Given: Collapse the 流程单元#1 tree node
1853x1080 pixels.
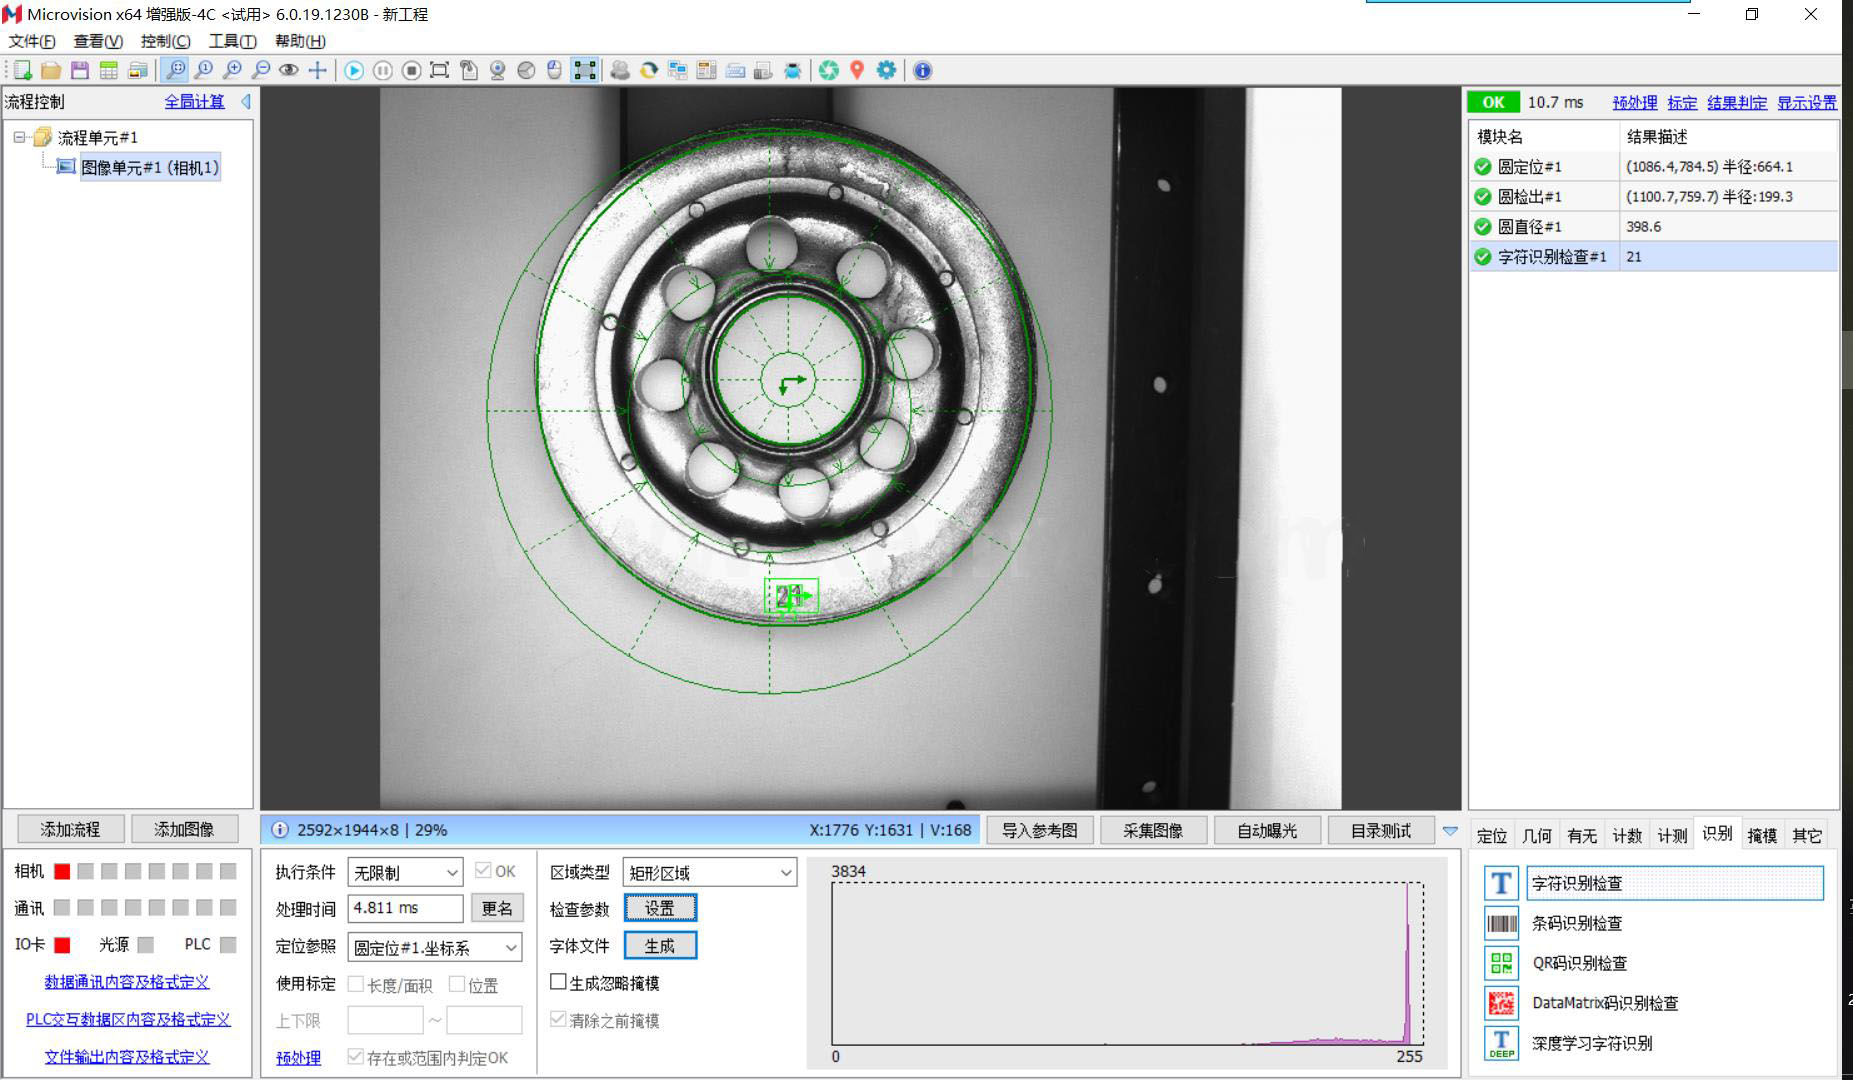Looking at the screenshot, I should (19, 137).
